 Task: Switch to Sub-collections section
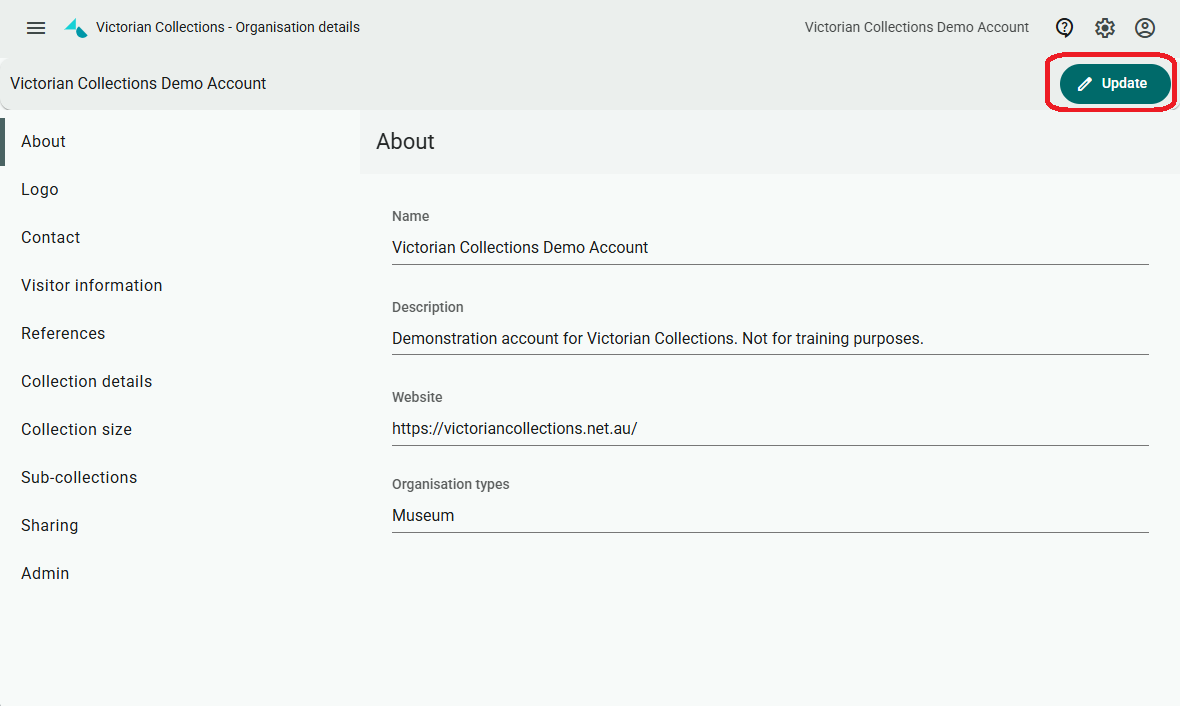click(79, 478)
